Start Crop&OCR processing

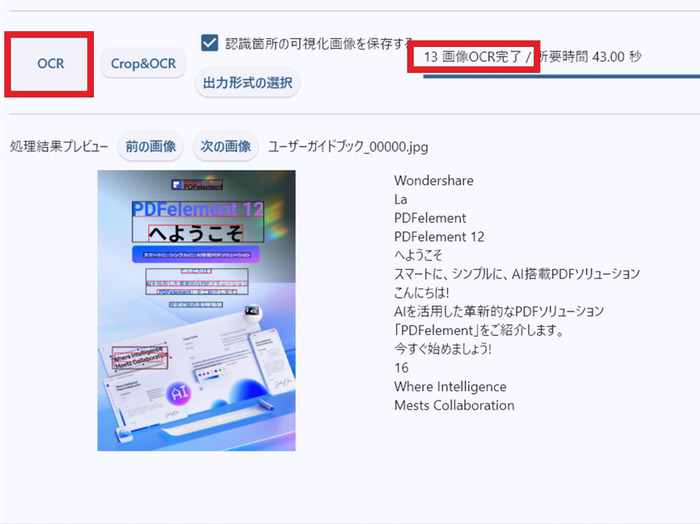pos(143,64)
